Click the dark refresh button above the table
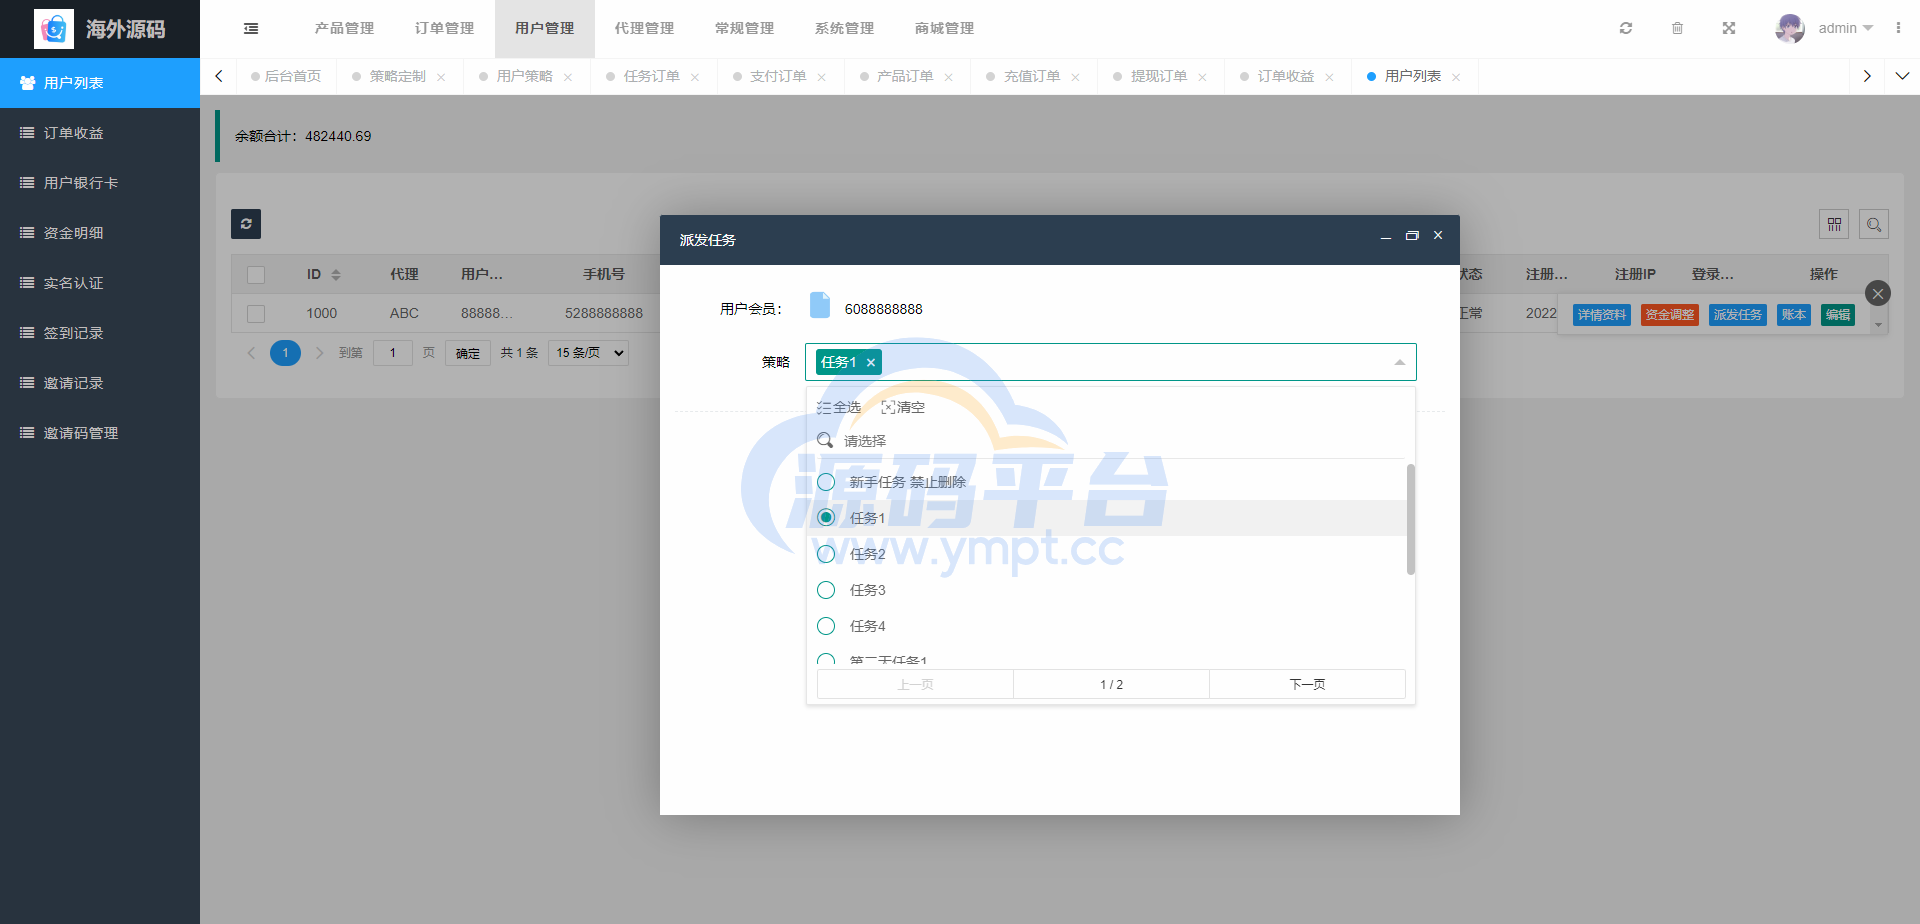This screenshot has height=924, width=1920. 246,224
